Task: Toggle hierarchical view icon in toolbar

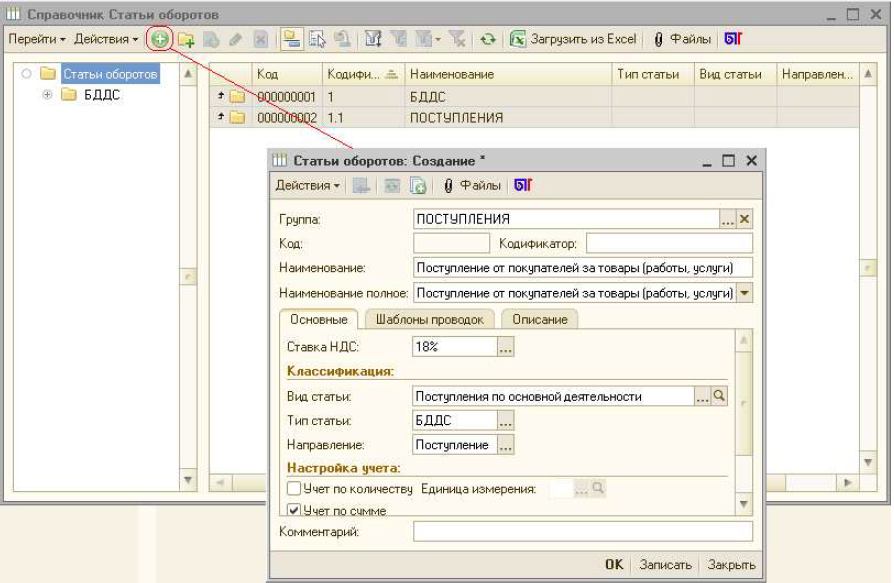Action: (290, 39)
